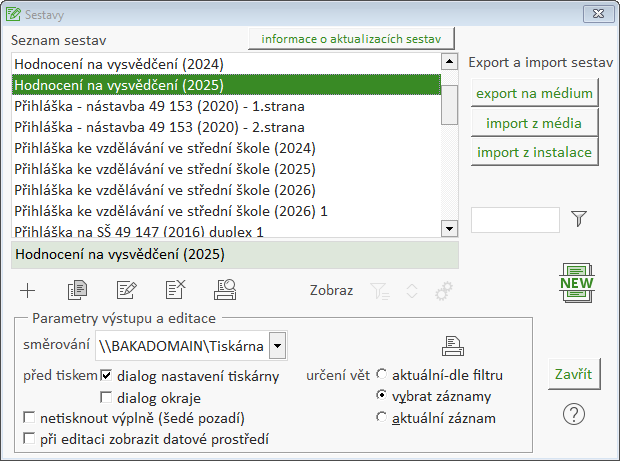Click the 'export na médium' button
Image resolution: width=620 pixels, height=461 pixels.
534,94
